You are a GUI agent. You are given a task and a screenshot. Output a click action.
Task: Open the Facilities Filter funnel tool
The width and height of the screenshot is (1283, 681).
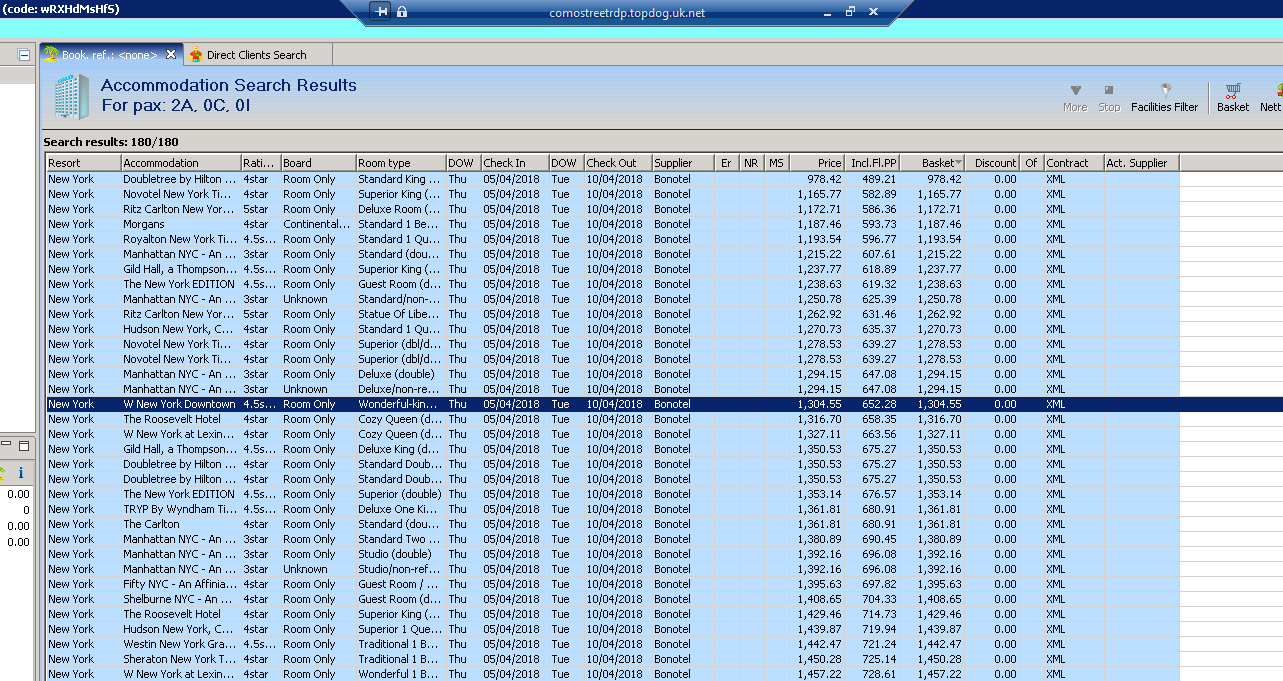pyautogui.click(x=1164, y=97)
